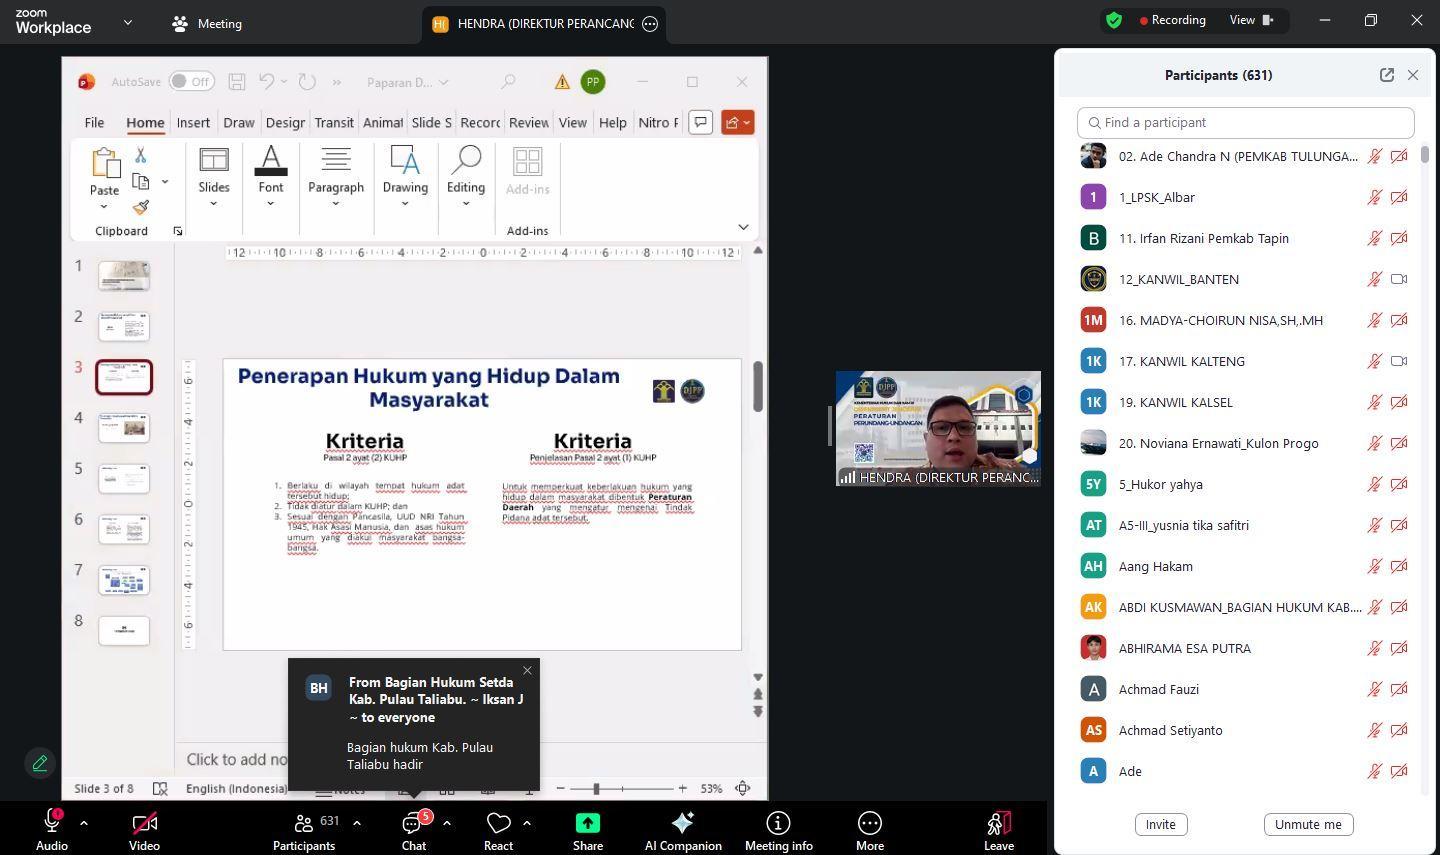Open the View dropdown at top right
The height and width of the screenshot is (855, 1440).
click(1251, 20)
